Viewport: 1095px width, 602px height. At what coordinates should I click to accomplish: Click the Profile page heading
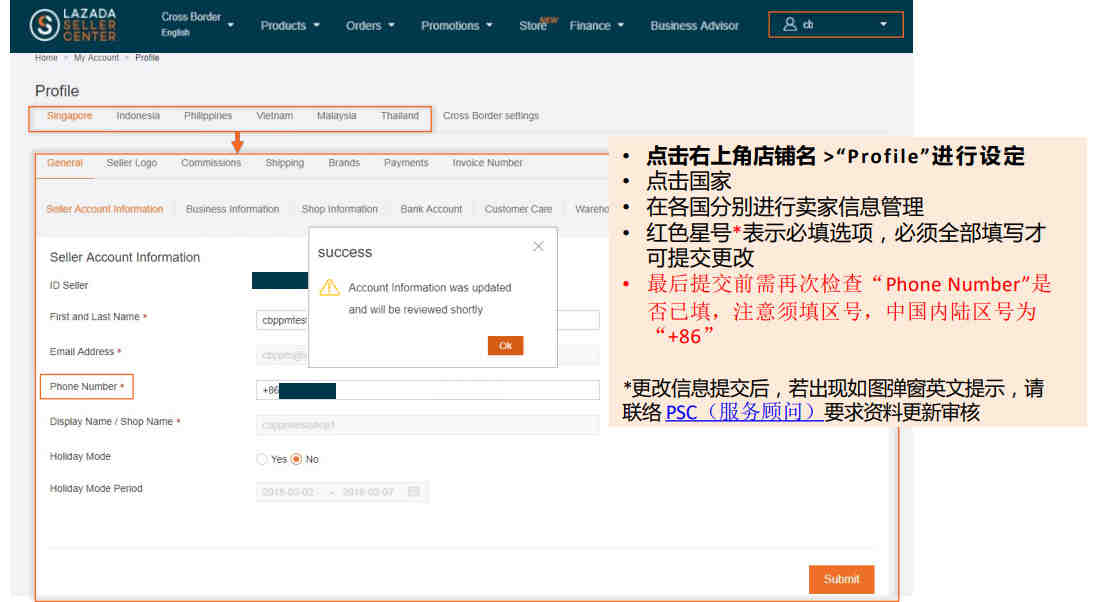pos(57,91)
